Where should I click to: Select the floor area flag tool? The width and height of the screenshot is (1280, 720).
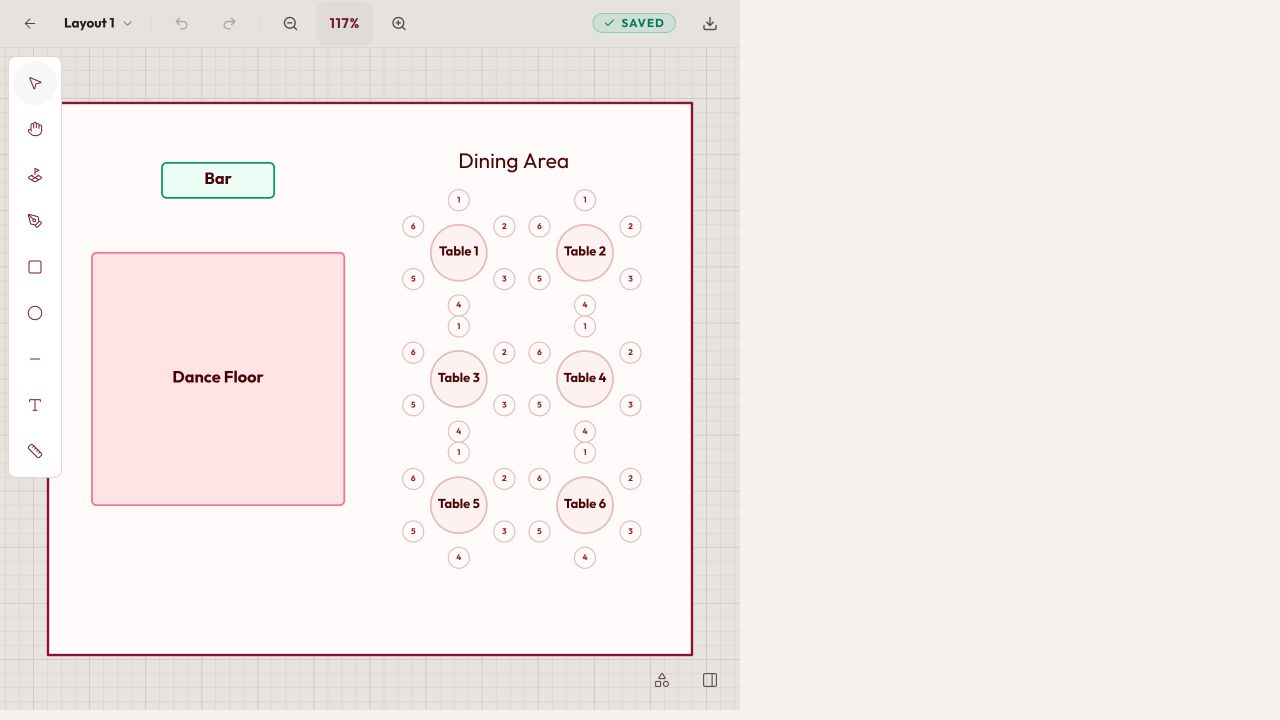point(35,175)
